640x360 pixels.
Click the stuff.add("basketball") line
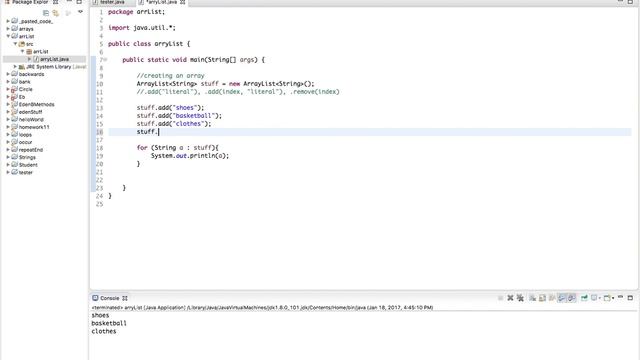(179, 116)
